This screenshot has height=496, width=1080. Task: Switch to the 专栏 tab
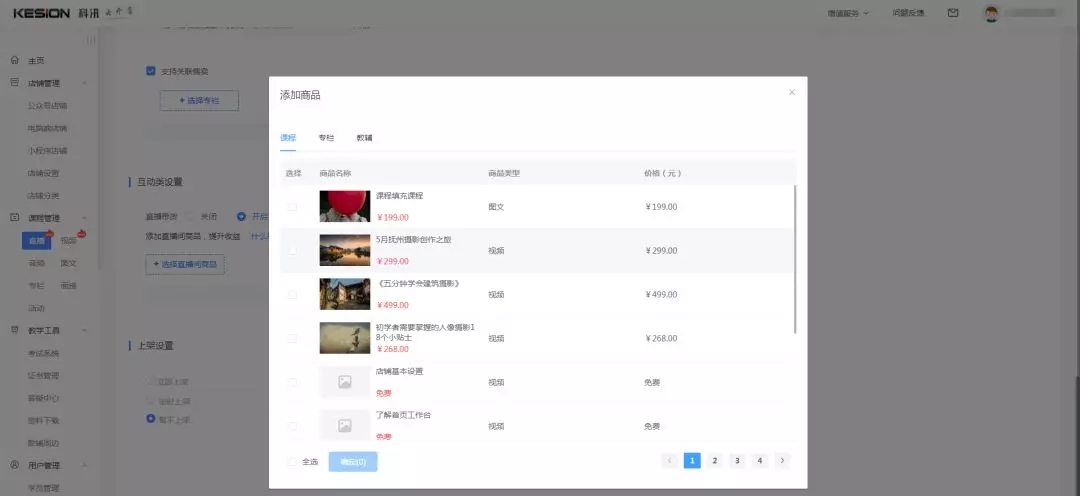[326, 138]
